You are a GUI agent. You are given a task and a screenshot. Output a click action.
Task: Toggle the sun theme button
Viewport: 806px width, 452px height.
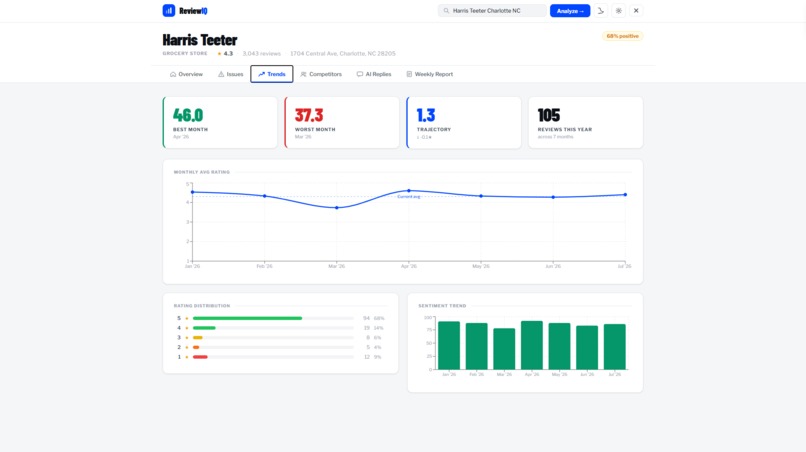(x=618, y=10)
